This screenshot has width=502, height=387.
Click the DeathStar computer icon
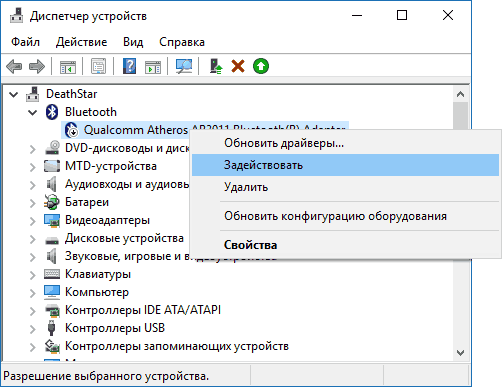(33, 94)
